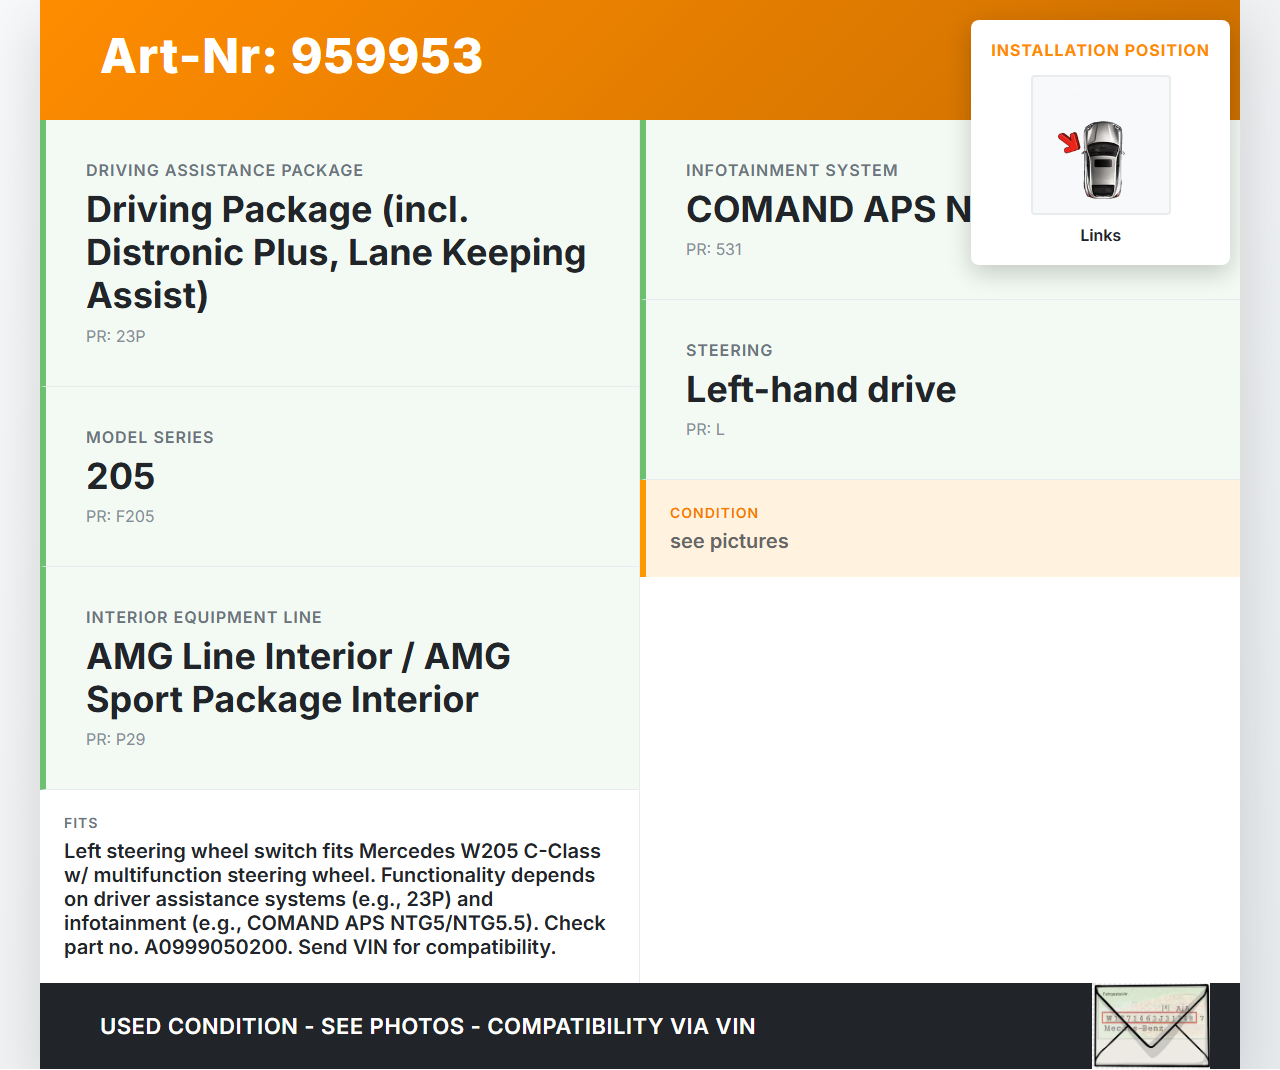Screen dimensions: 1280x1070
Task: Click the VIN envelope icon in the footer
Action: (1151, 1026)
